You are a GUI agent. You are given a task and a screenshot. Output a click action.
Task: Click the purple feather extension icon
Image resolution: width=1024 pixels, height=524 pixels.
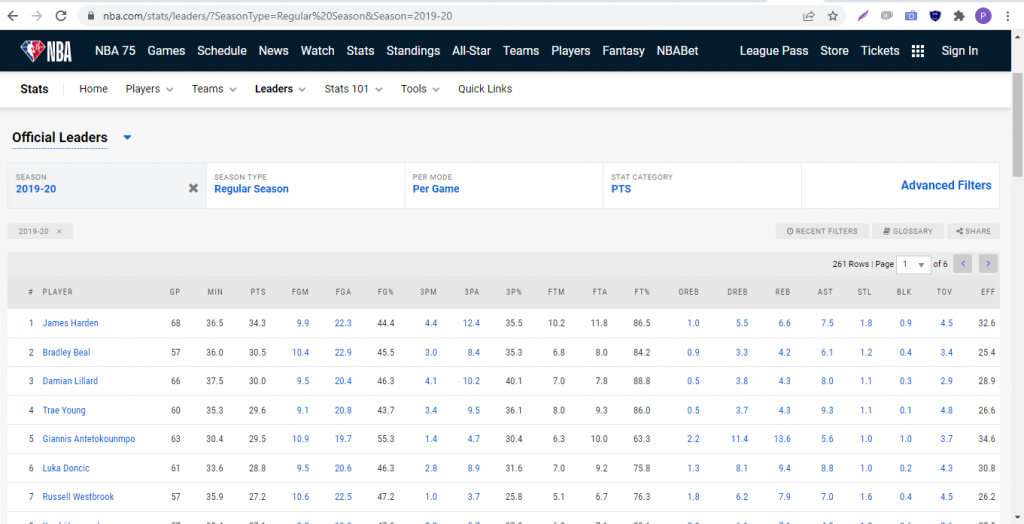click(863, 16)
